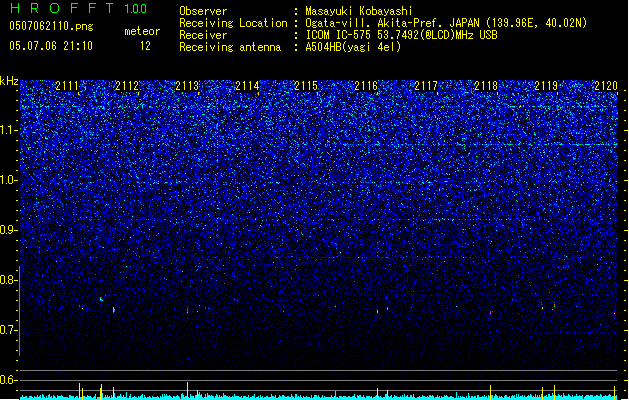629x400 pixels.
Task: Click the meteor echo near 2118
Action: tap(491, 313)
